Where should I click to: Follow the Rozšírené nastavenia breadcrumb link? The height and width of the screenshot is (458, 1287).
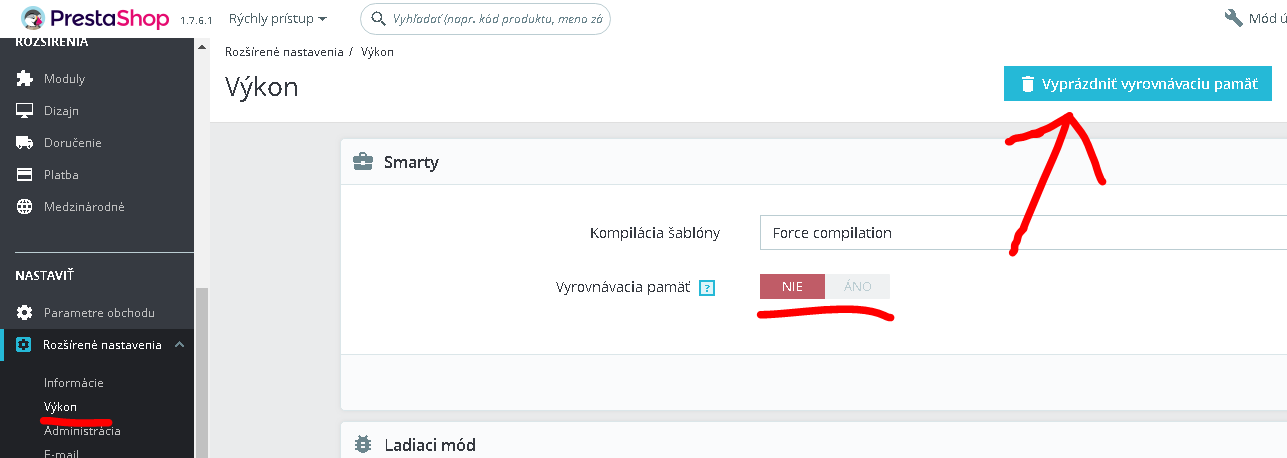(x=284, y=52)
